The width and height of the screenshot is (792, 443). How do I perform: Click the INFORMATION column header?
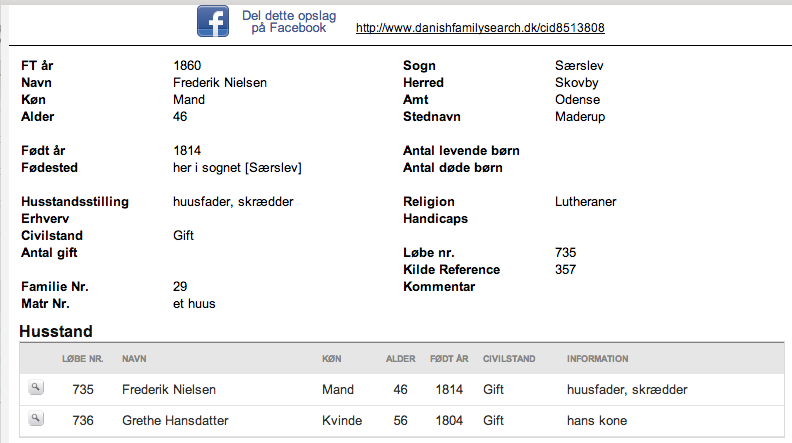click(x=598, y=359)
